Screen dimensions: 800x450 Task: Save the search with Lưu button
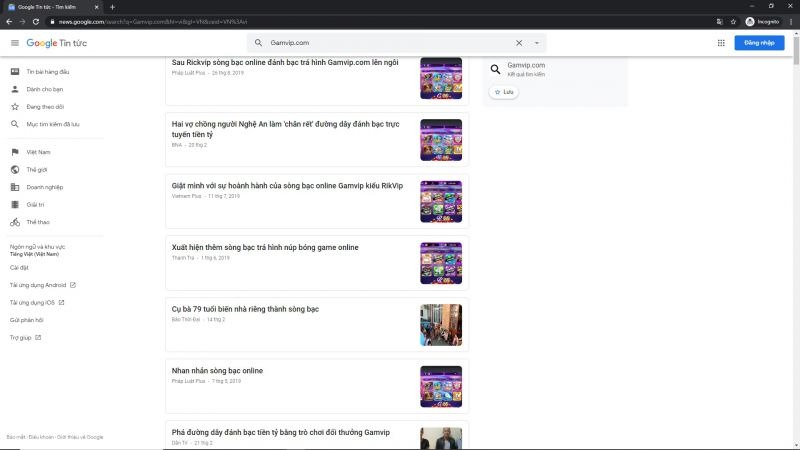click(504, 92)
